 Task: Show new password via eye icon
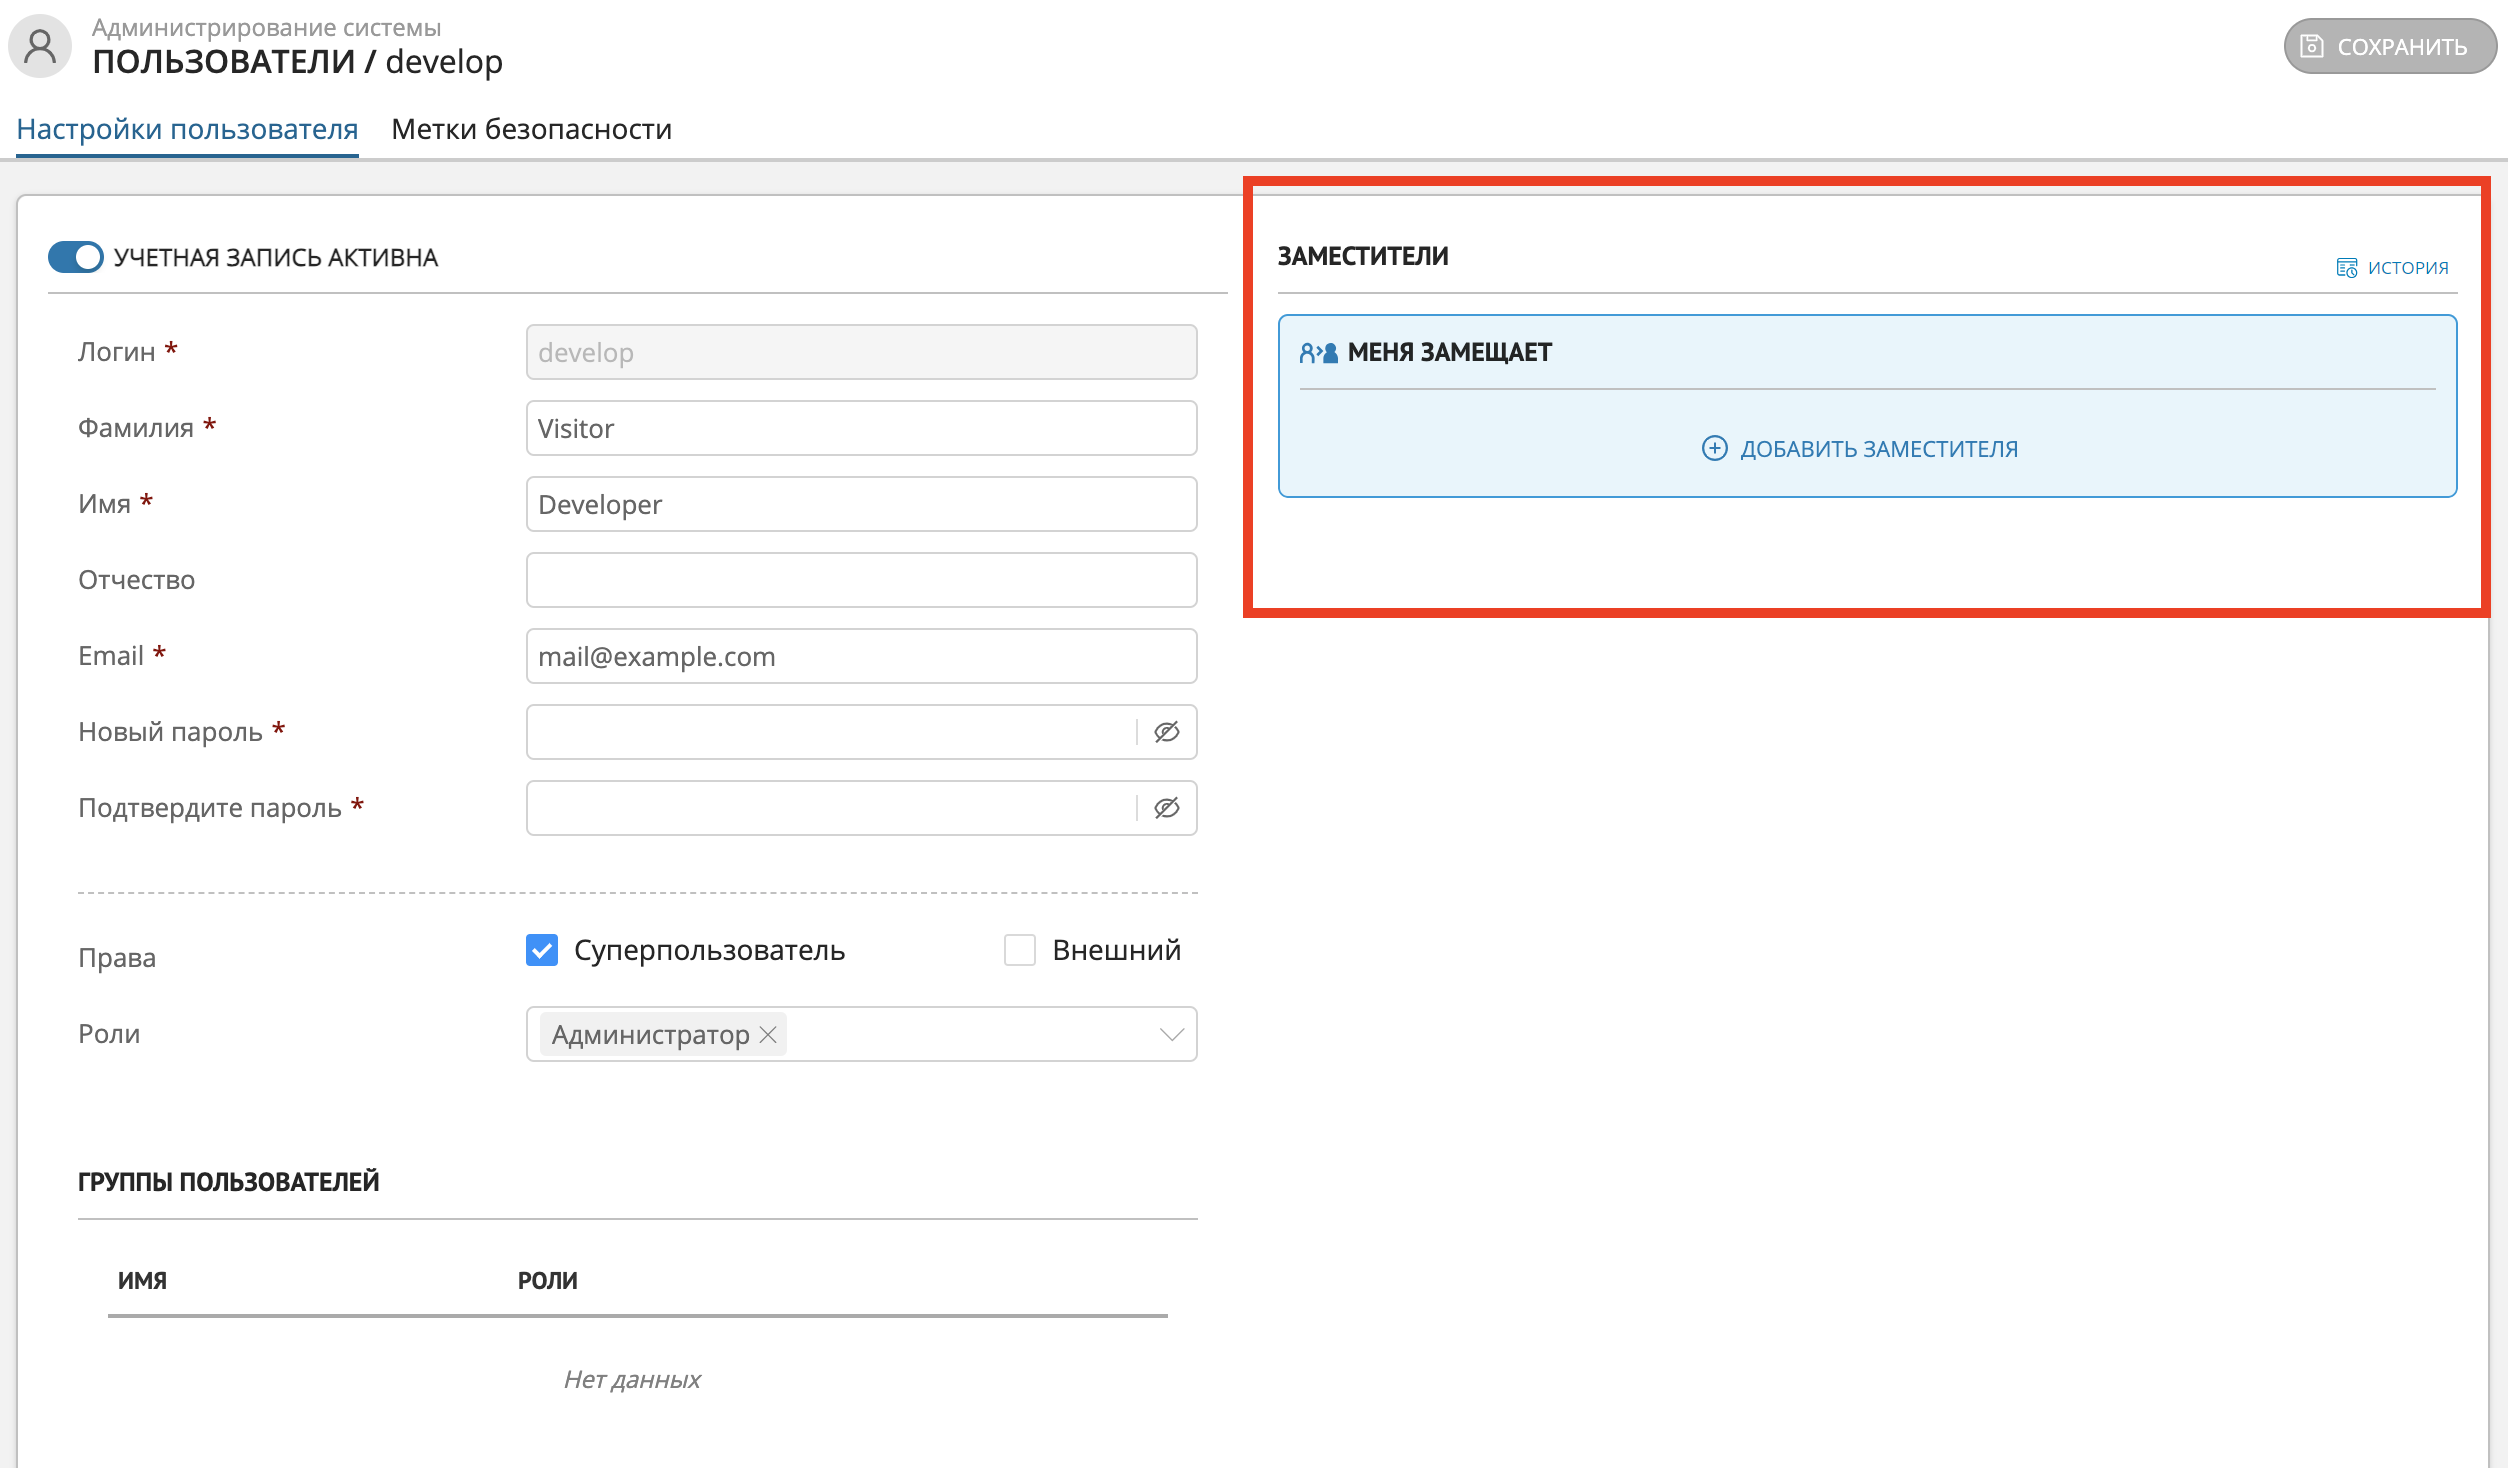pos(1166,732)
